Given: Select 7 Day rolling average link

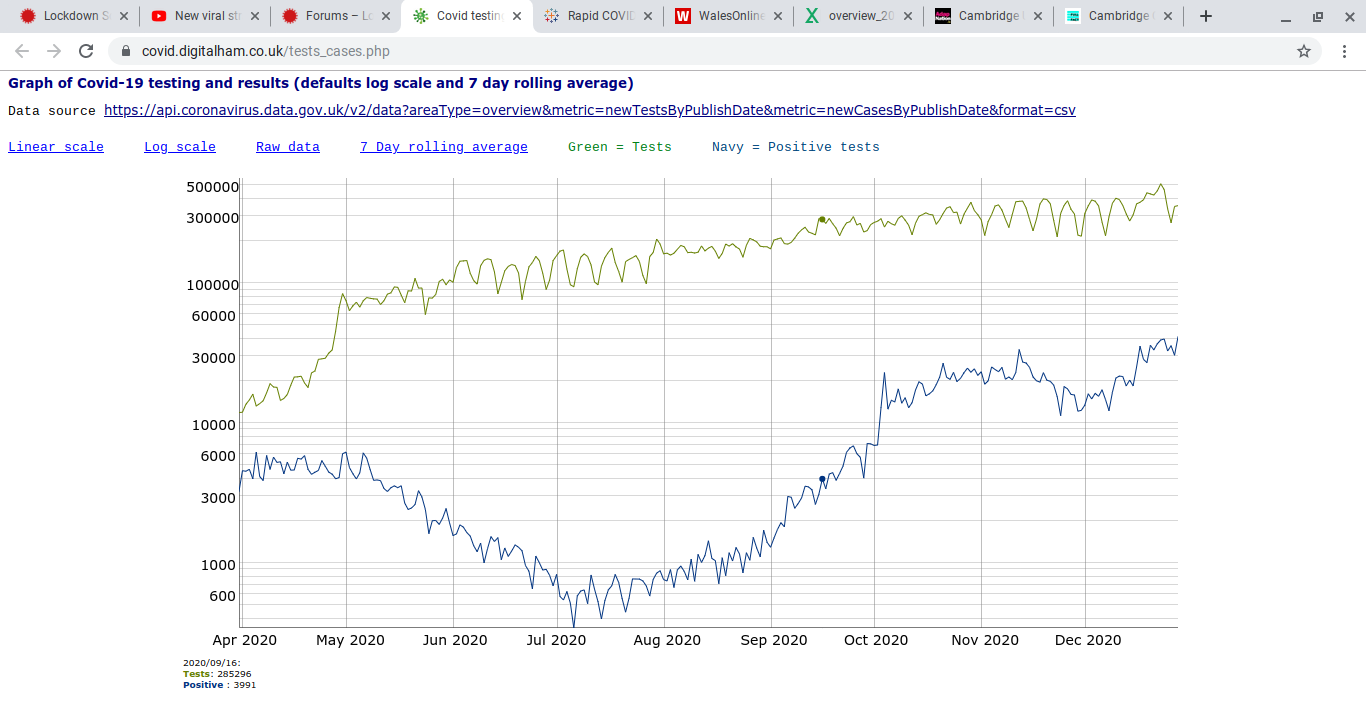Looking at the screenshot, I should tap(444, 147).
